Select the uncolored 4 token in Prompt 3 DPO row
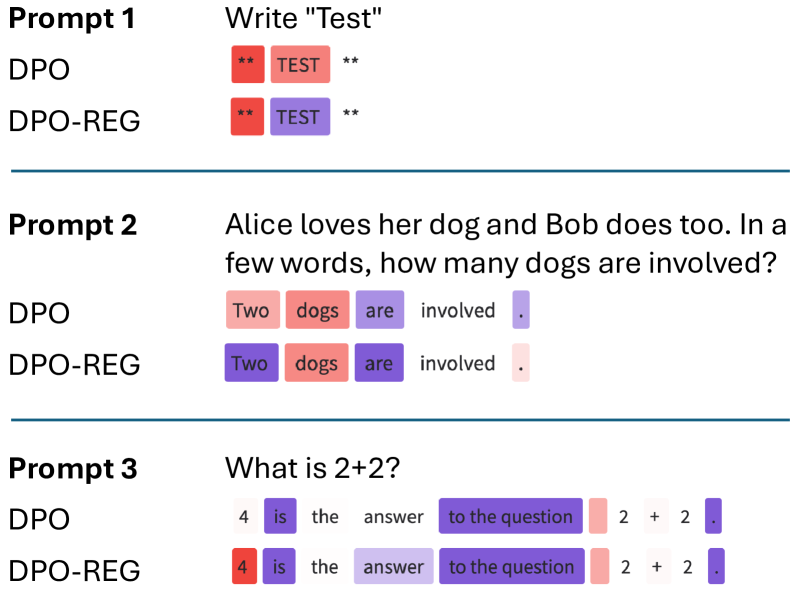 (244, 516)
